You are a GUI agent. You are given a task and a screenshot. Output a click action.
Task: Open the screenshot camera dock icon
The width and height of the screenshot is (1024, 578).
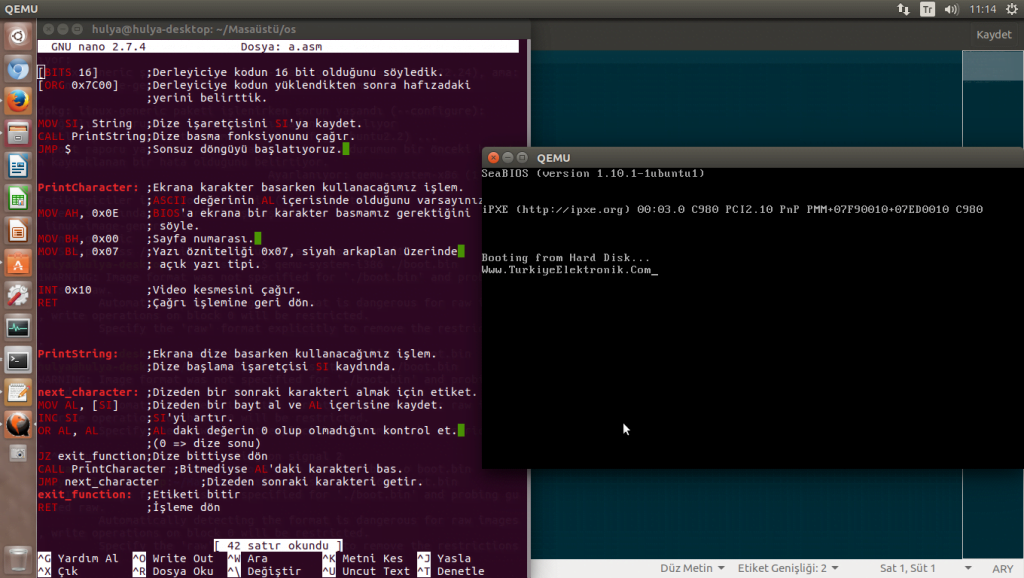point(18,453)
